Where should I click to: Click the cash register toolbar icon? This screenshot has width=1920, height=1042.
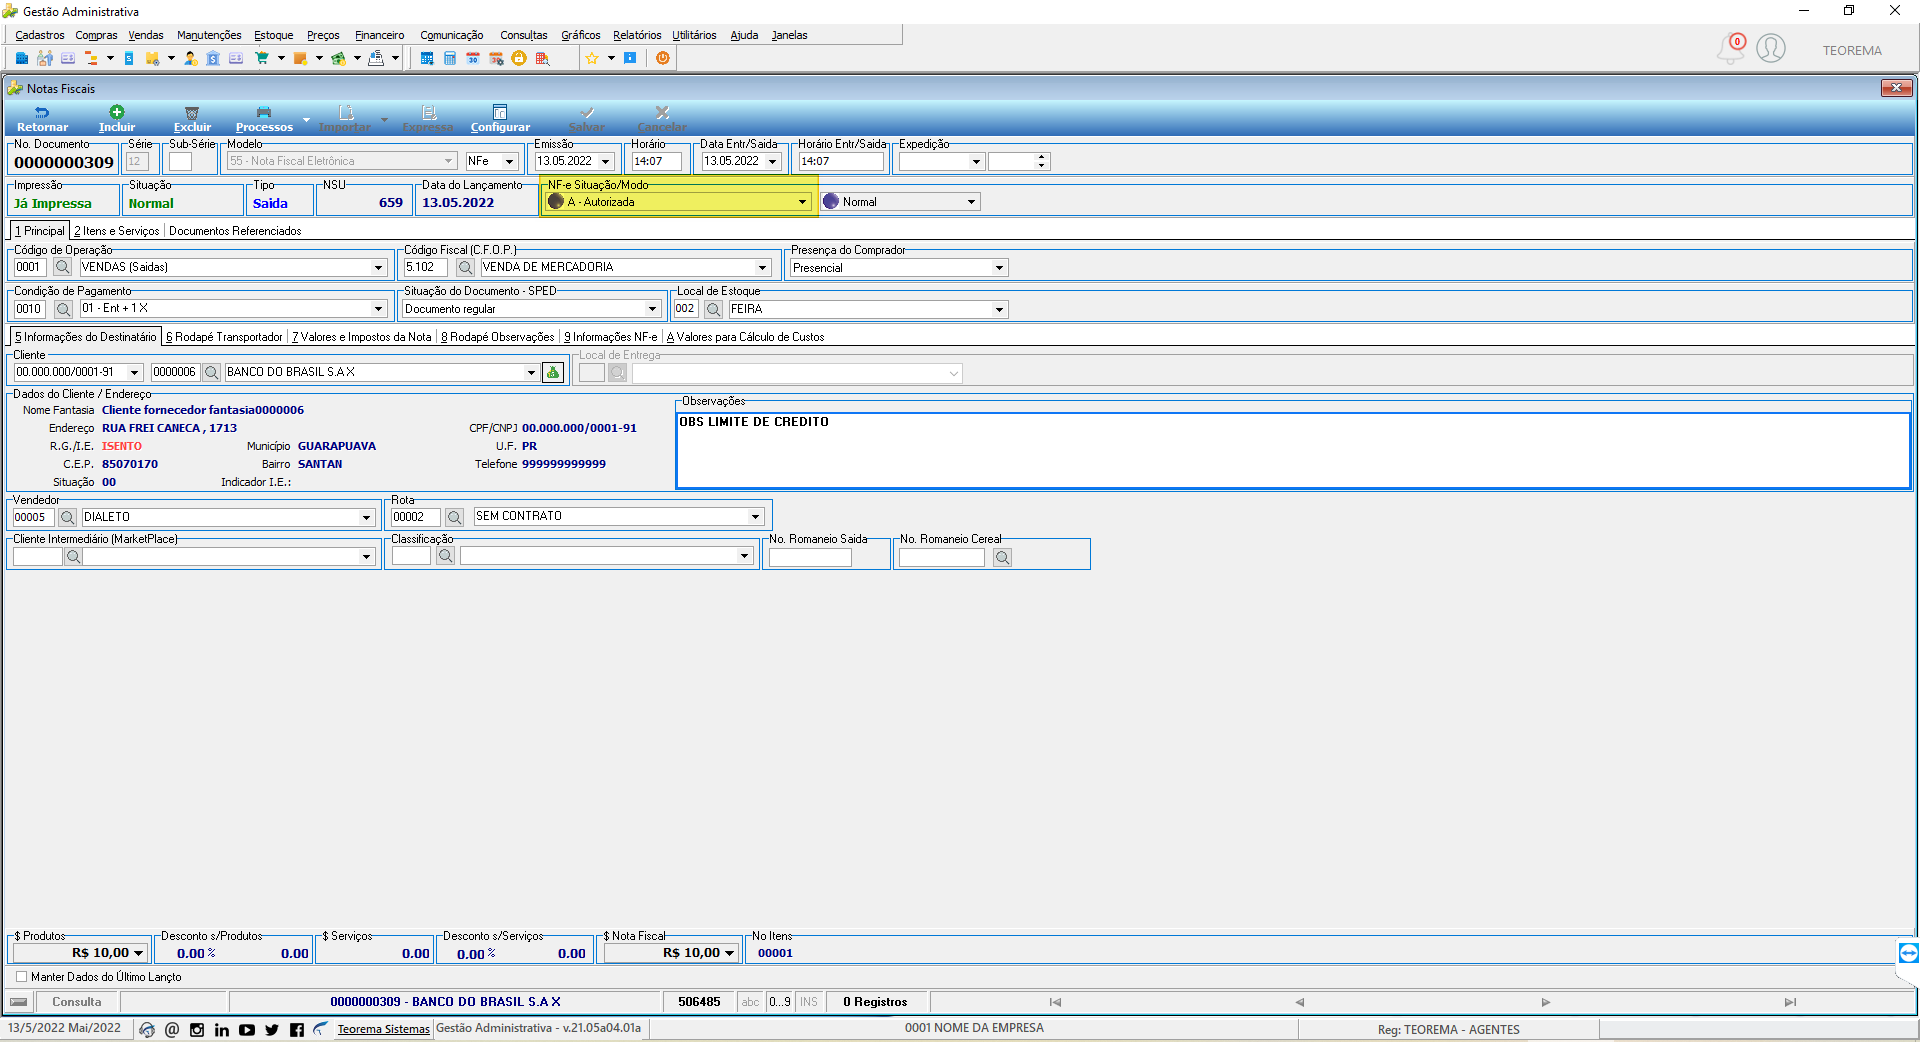(x=376, y=58)
